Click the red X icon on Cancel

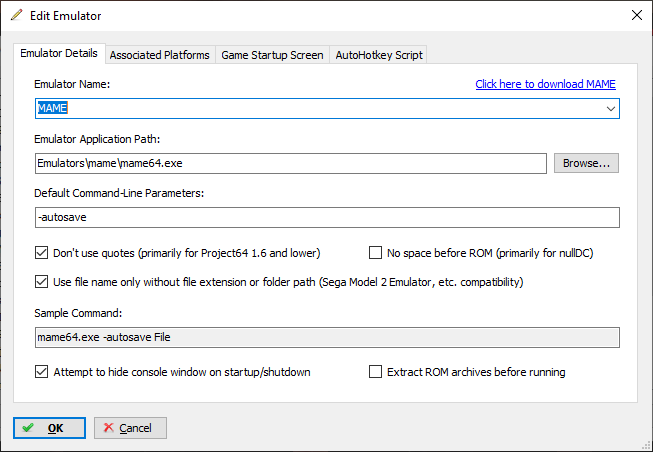[x=109, y=427]
